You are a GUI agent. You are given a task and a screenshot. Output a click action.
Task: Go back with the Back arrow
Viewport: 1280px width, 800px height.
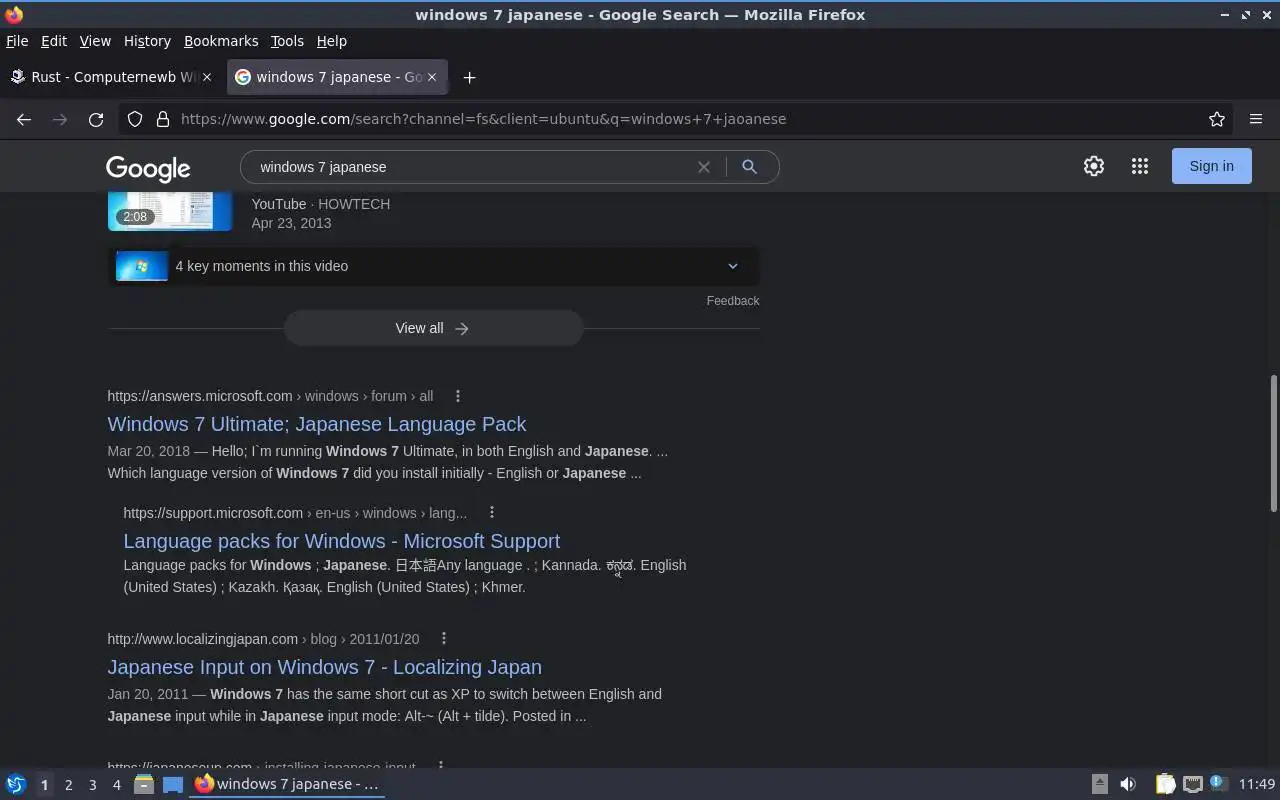click(x=24, y=119)
